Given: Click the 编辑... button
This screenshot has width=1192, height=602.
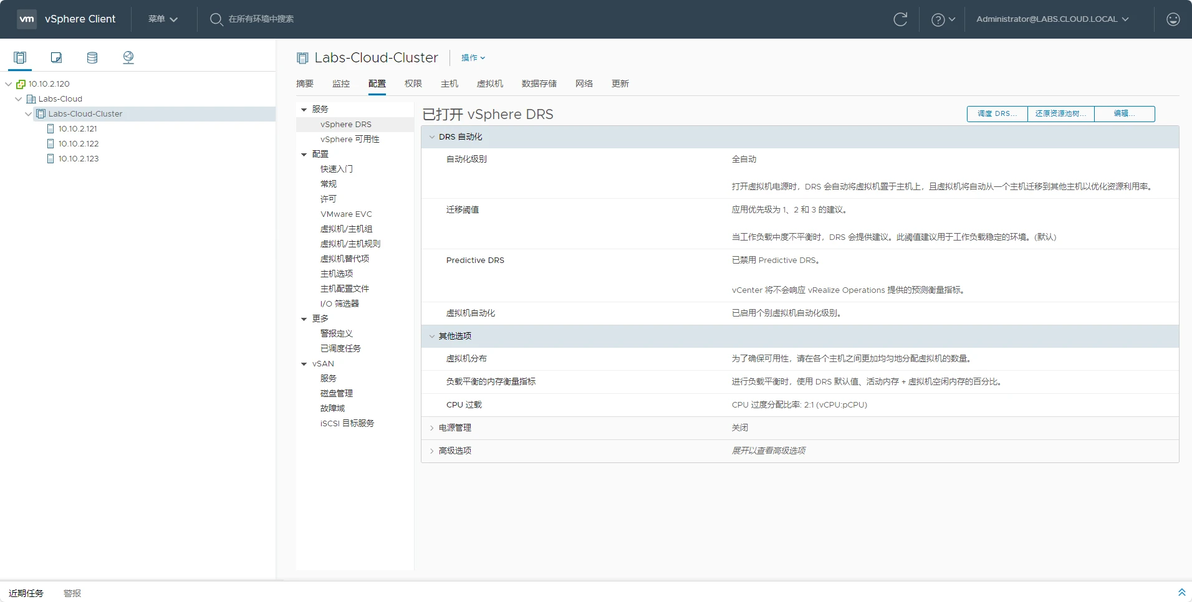Looking at the screenshot, I should click(1124, 114).
